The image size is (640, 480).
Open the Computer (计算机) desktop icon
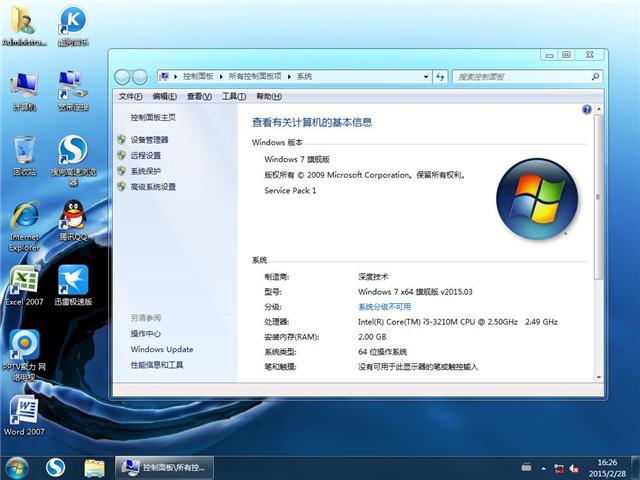point(24,91)
